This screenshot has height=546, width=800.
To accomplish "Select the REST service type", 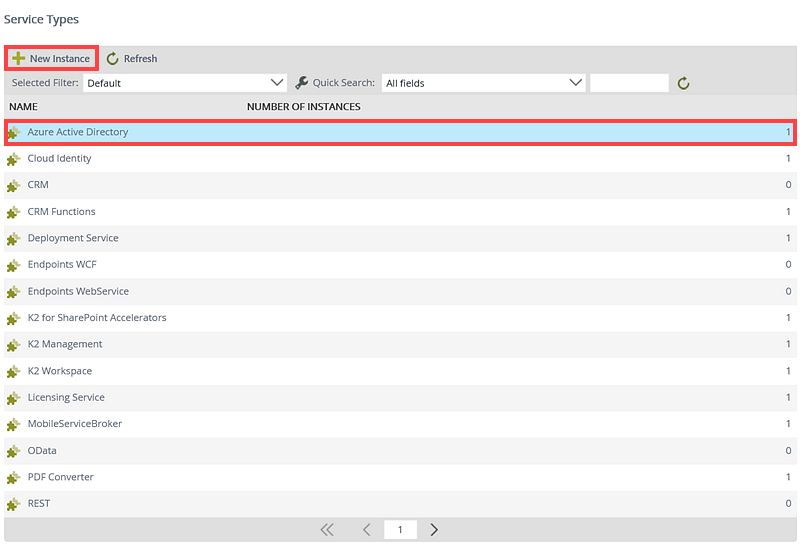I will [x=400, y=504].
